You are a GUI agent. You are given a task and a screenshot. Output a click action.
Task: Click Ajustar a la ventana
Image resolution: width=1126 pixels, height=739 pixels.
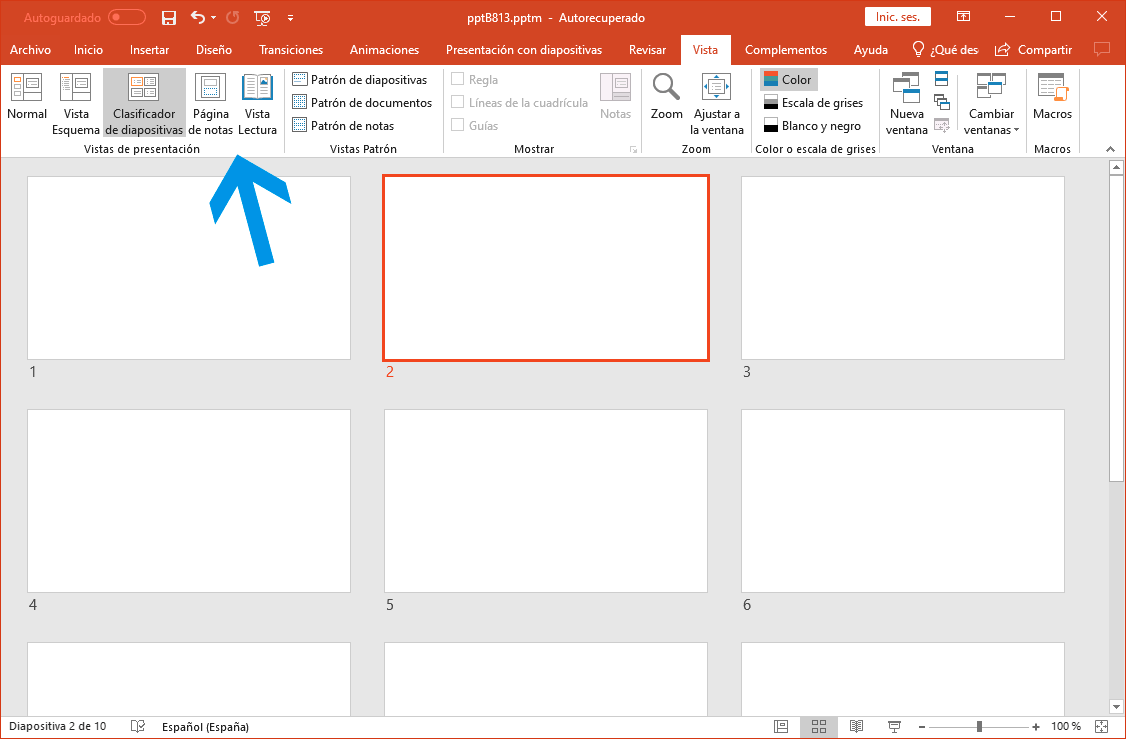[716, 103]
